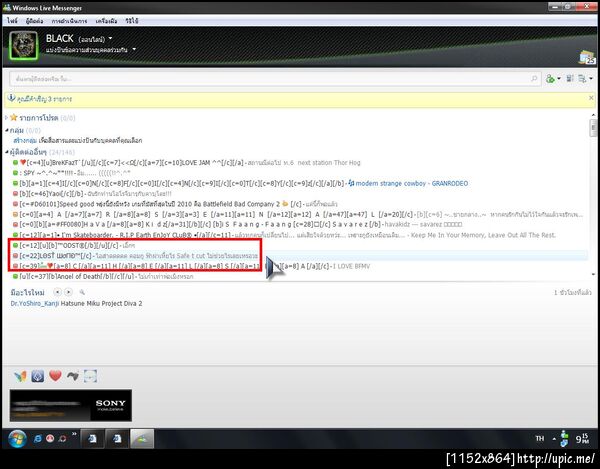Select contact CHELSEA I LOVE BFMV
The height and width of the screenshot is (469, 600).
click(x=191, y=266)
